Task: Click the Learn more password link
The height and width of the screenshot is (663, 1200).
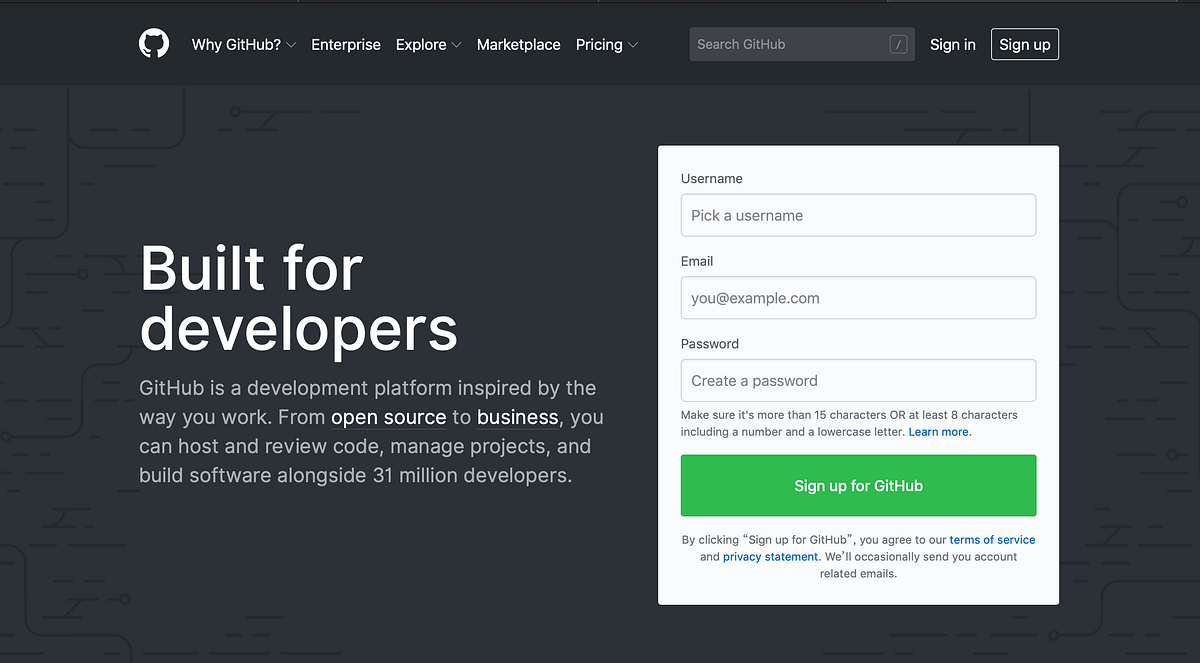Action: (x=937, y=431)
